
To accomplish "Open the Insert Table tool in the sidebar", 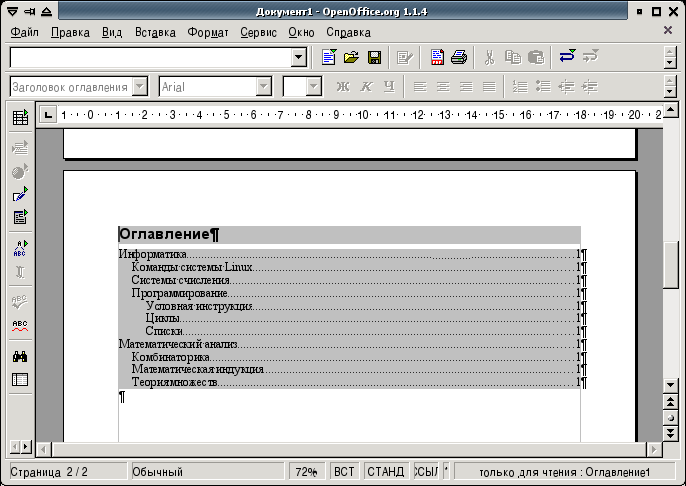I will point(19,119).
